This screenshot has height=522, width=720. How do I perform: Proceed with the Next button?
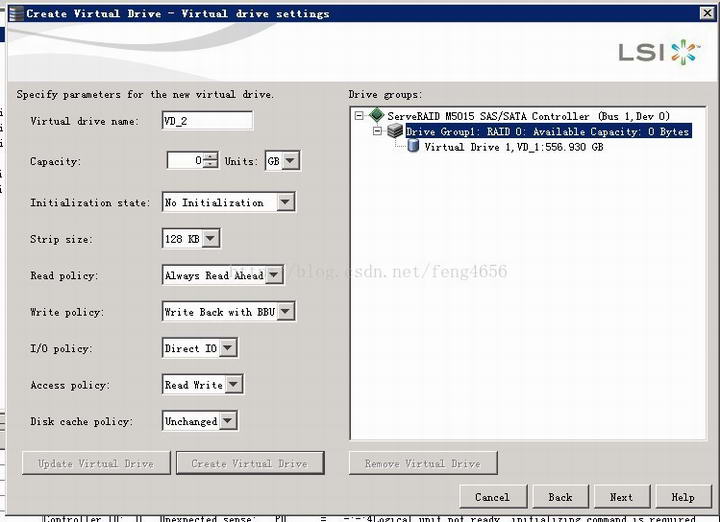(x=622, y=497)
